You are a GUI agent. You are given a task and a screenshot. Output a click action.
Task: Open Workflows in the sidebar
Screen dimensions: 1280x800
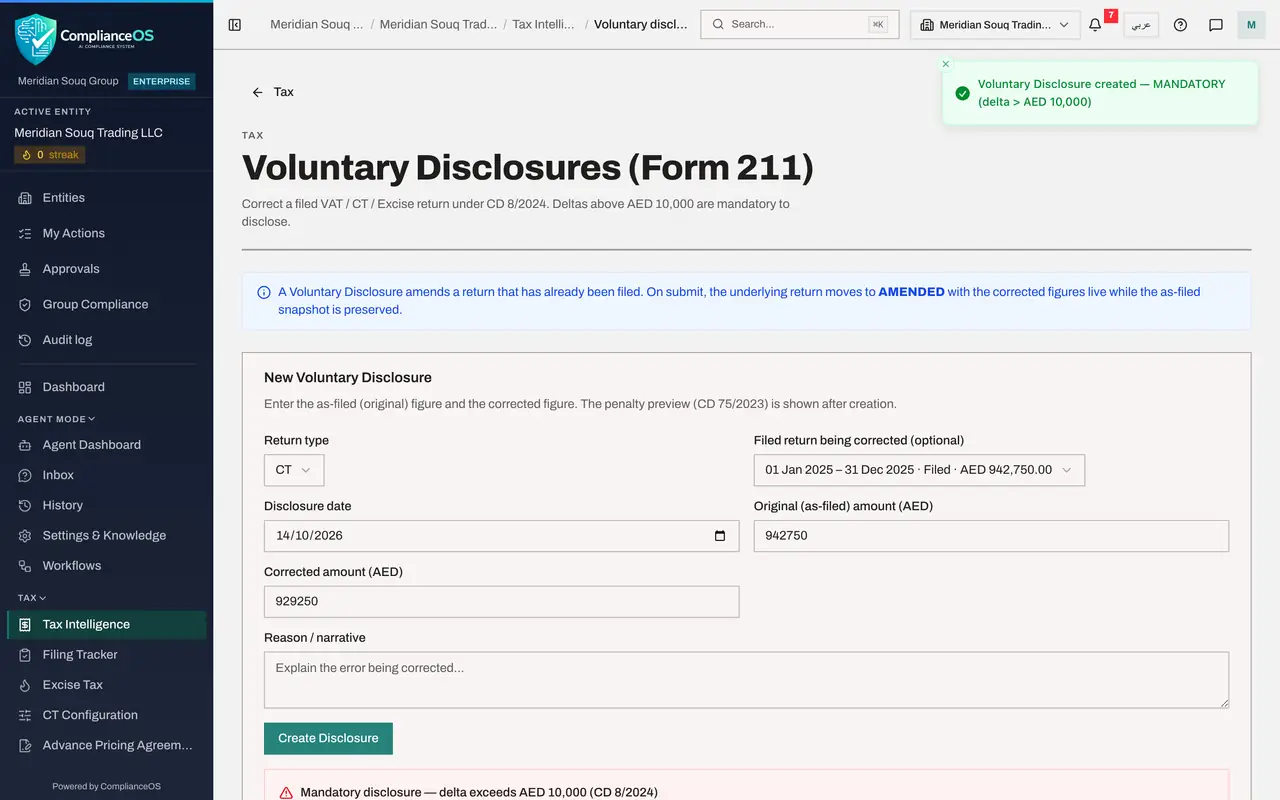point(106,566)
